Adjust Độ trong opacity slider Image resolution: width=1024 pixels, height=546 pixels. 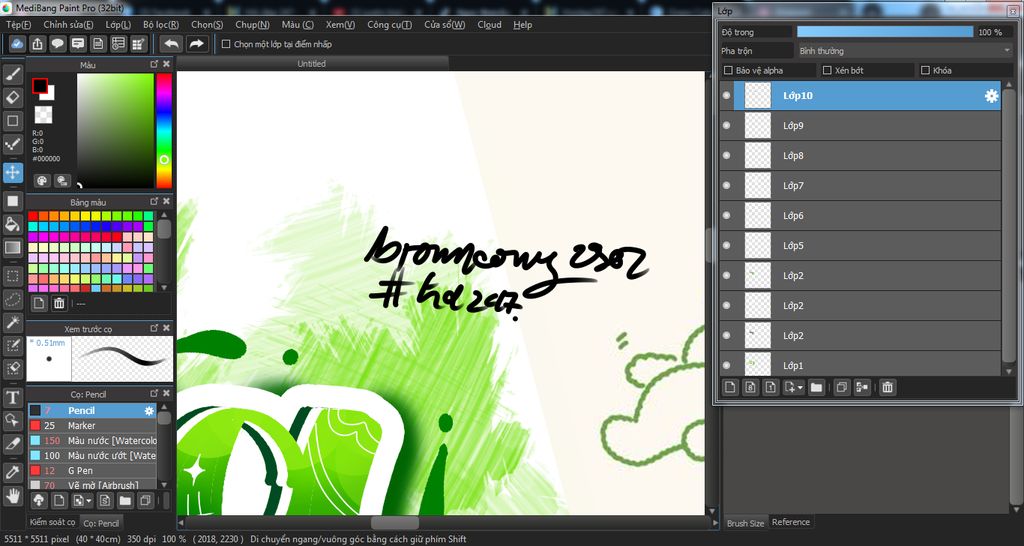tap(885, 32)
